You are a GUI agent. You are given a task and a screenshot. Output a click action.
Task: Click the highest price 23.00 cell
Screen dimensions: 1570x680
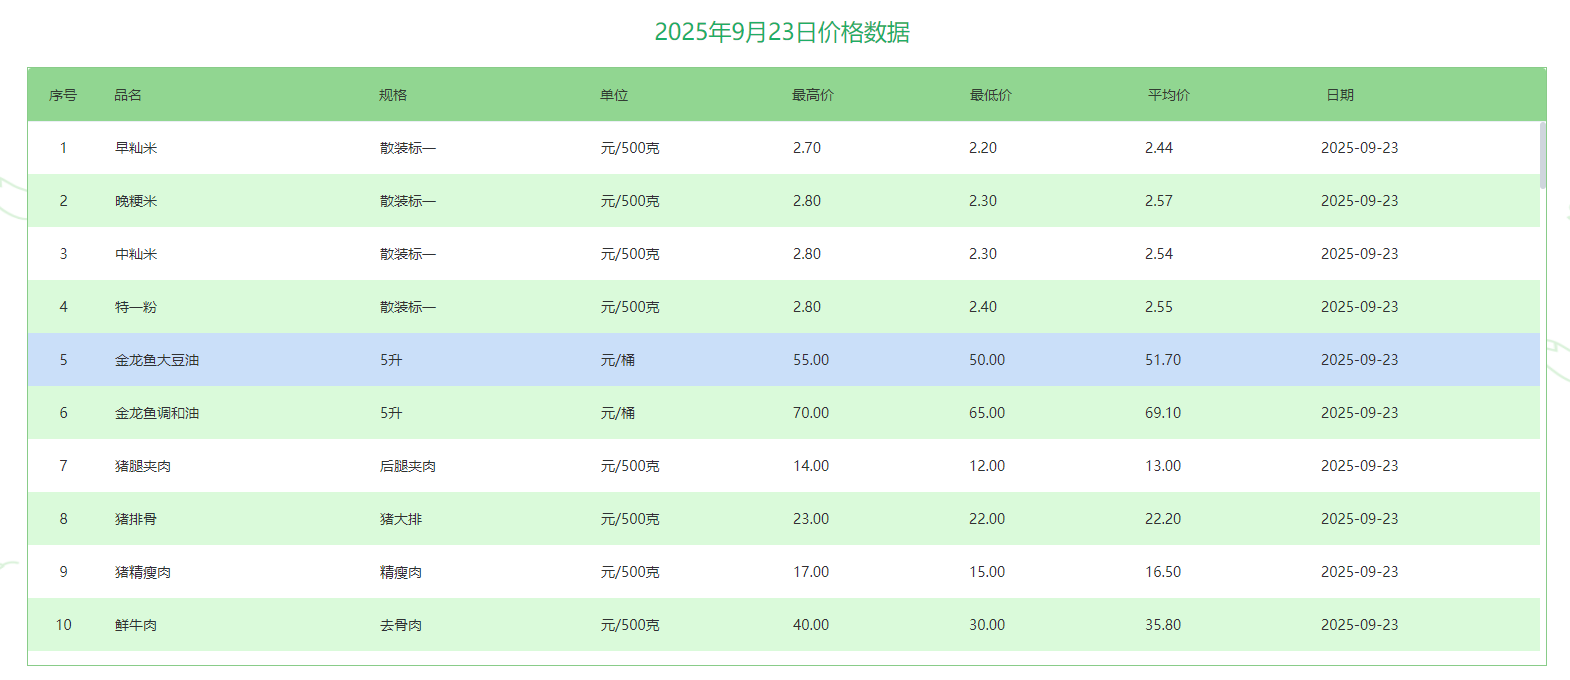coord(811,519)
